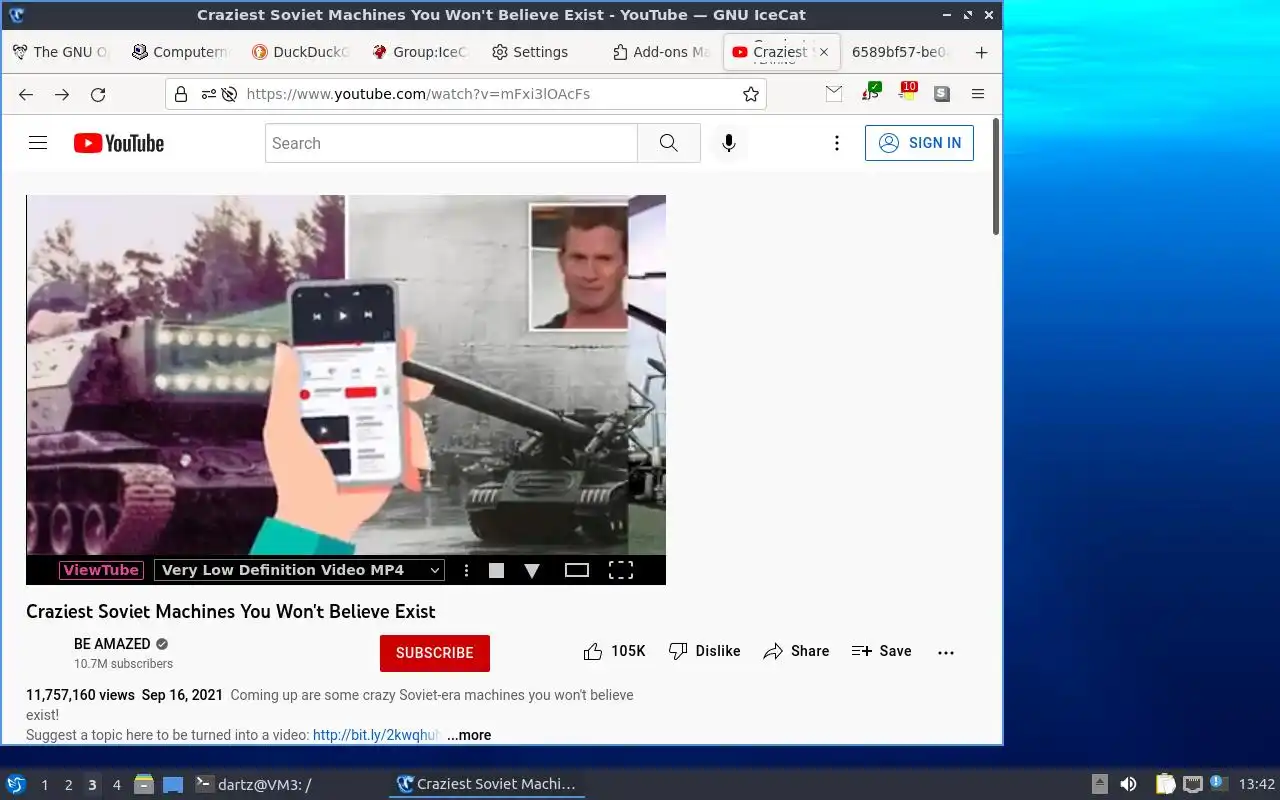Viewport: 1280px width, 800px height.
Task: Go back to the previous page
Action: pyautogui.click(x=26, y=94)
